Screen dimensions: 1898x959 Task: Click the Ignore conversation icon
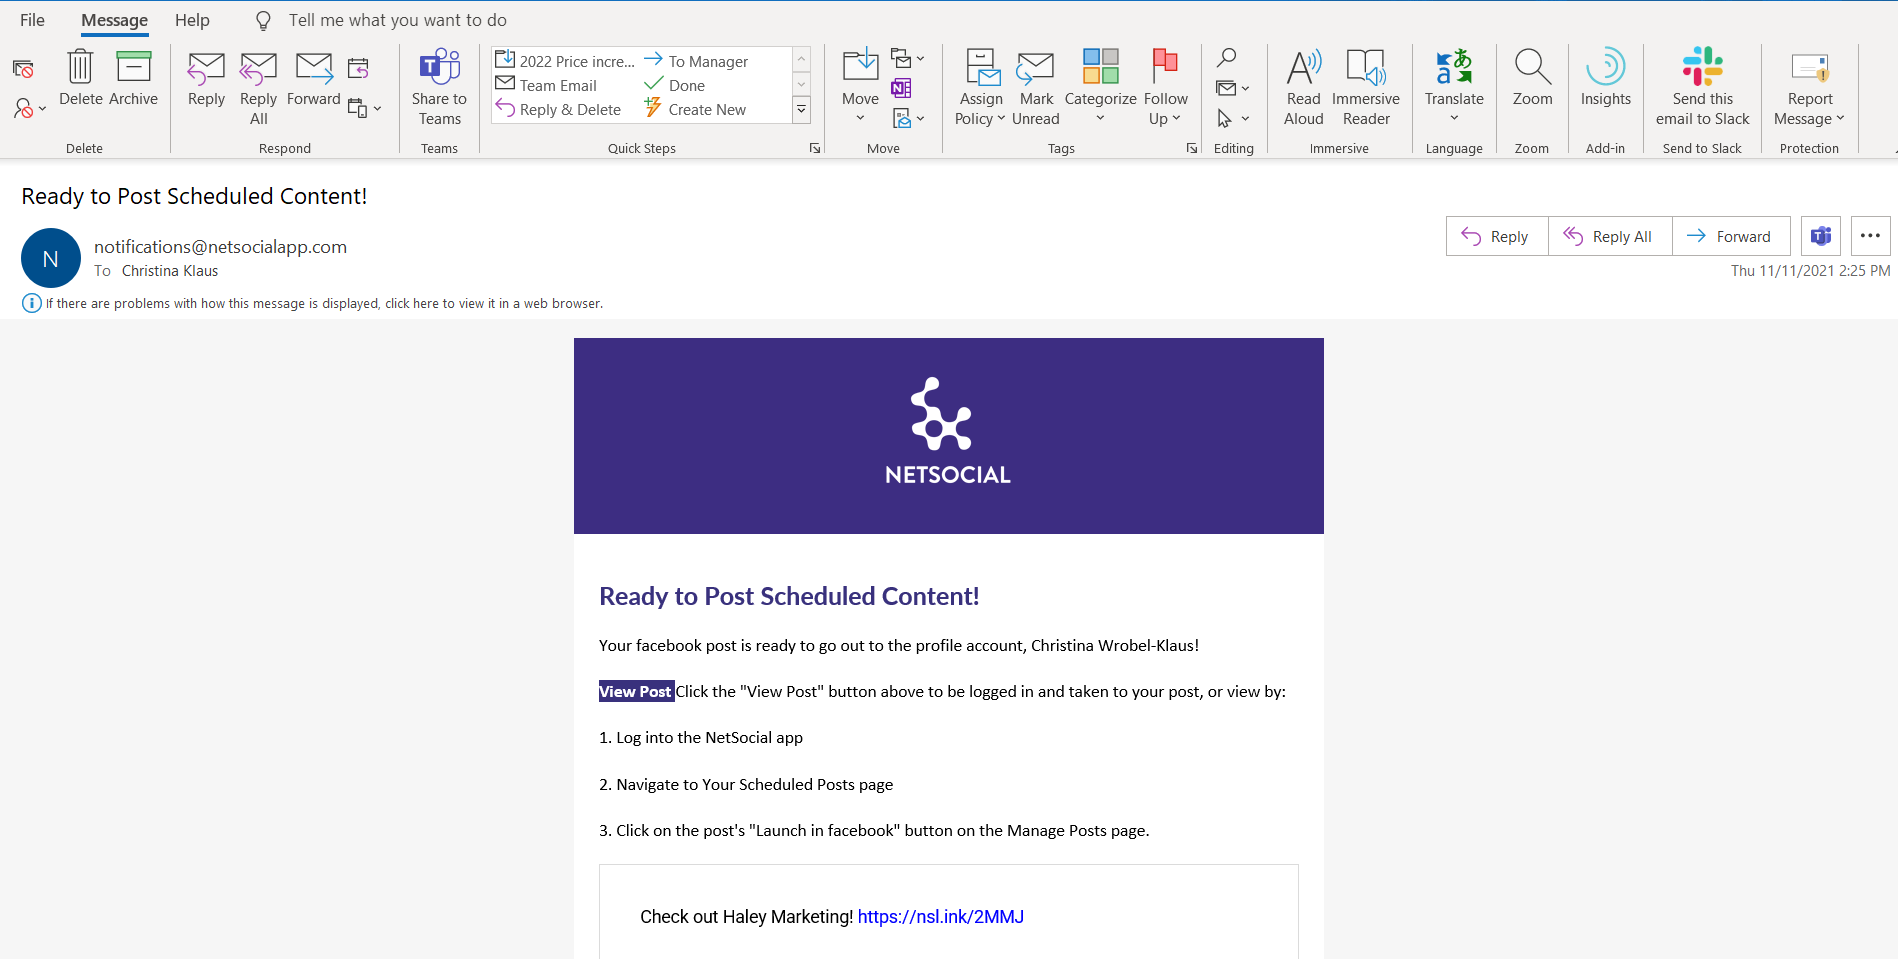coord(23,69)
